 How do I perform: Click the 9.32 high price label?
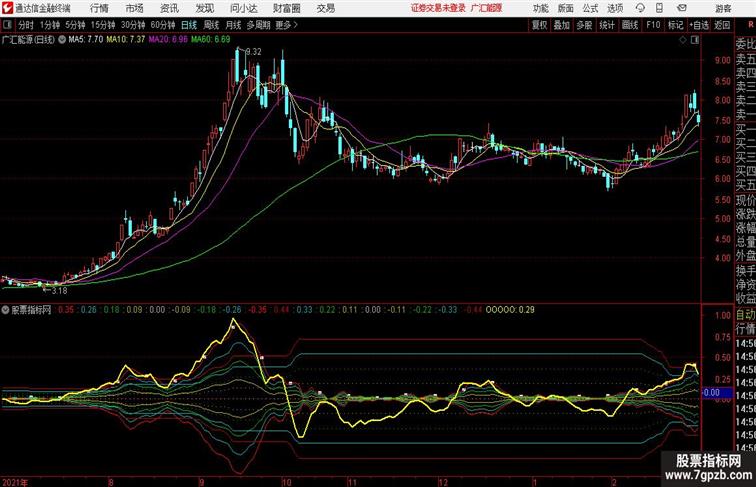pos(254,52)
